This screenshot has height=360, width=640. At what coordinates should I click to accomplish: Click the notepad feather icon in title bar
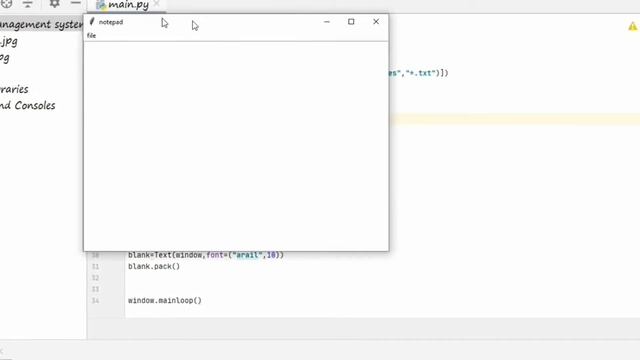[x=92, y=22]
